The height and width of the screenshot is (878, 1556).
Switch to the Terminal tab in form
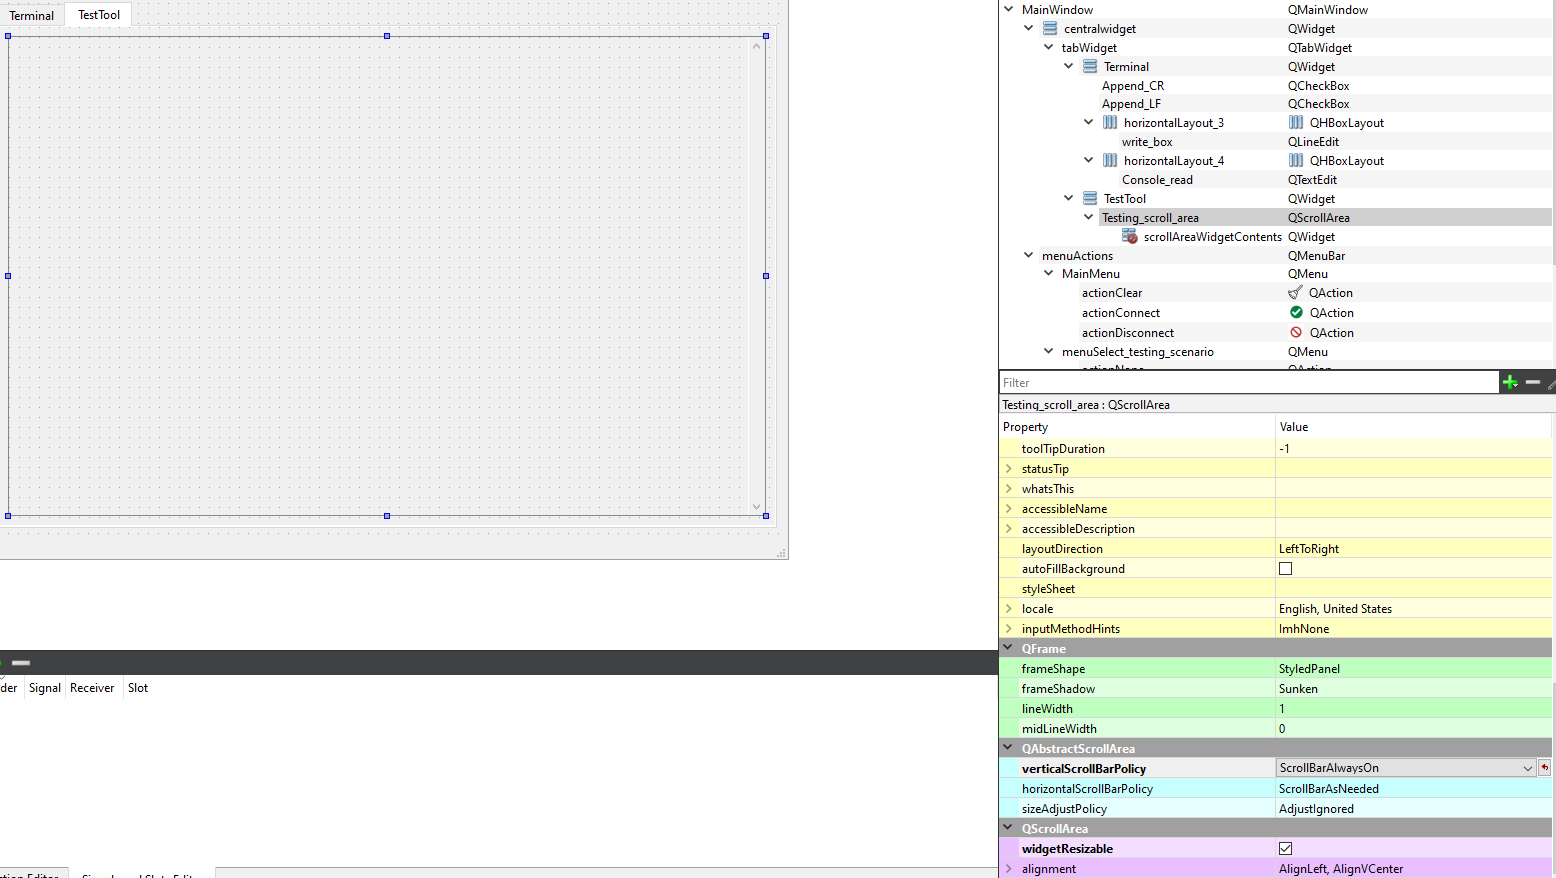32,15
